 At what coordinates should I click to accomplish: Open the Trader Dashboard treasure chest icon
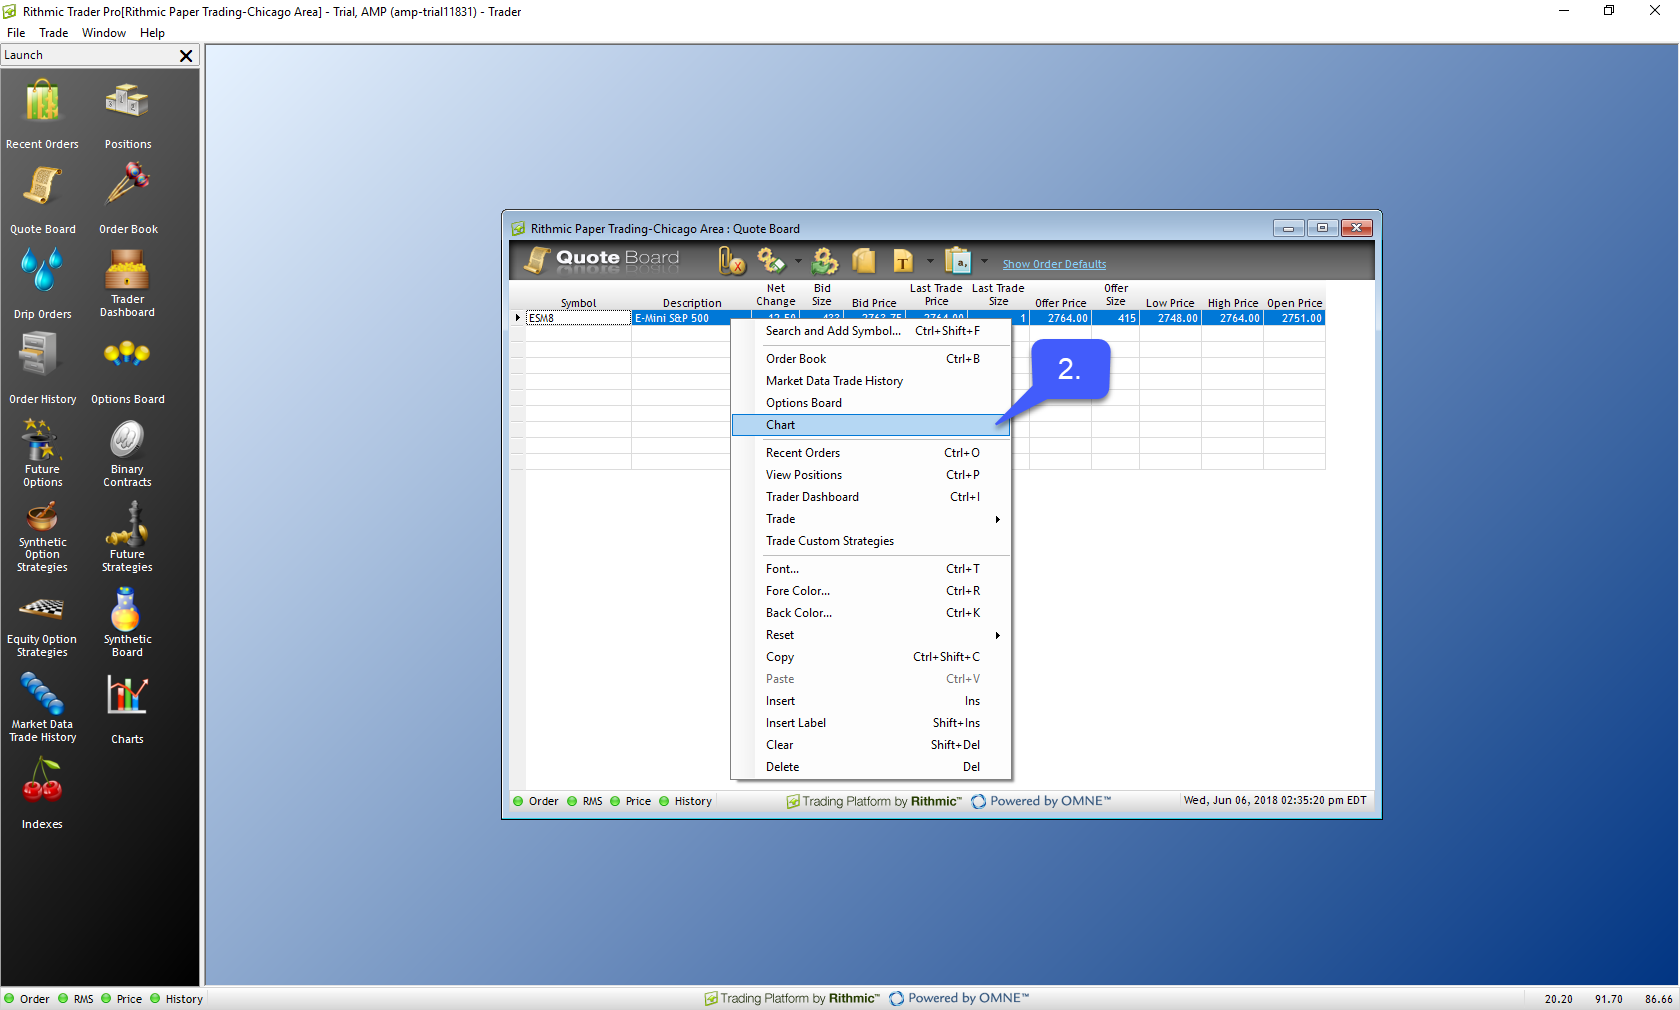point(127,270)
